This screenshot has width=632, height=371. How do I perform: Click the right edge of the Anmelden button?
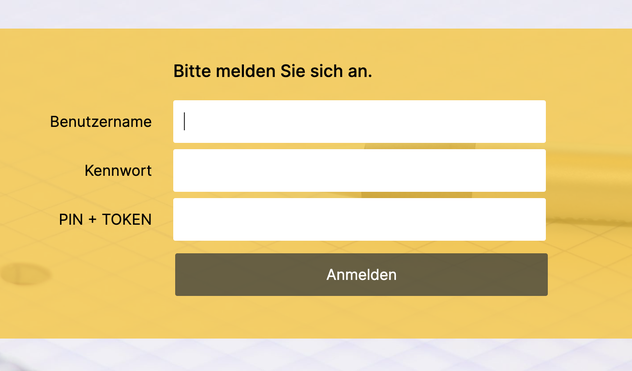(542, 275)
